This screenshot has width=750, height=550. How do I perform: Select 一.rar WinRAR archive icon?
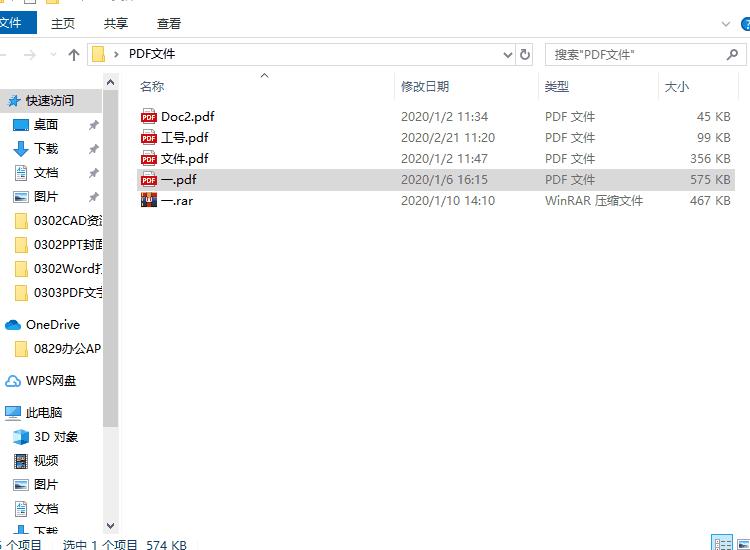click(149, 200)
